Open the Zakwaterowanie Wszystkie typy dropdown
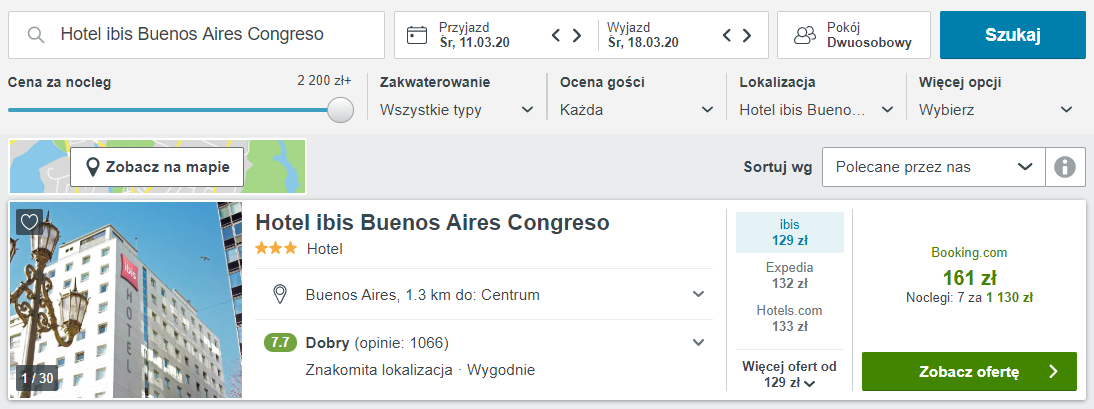1094x409 pixels. pyautogui.click(x=457, y=110)
